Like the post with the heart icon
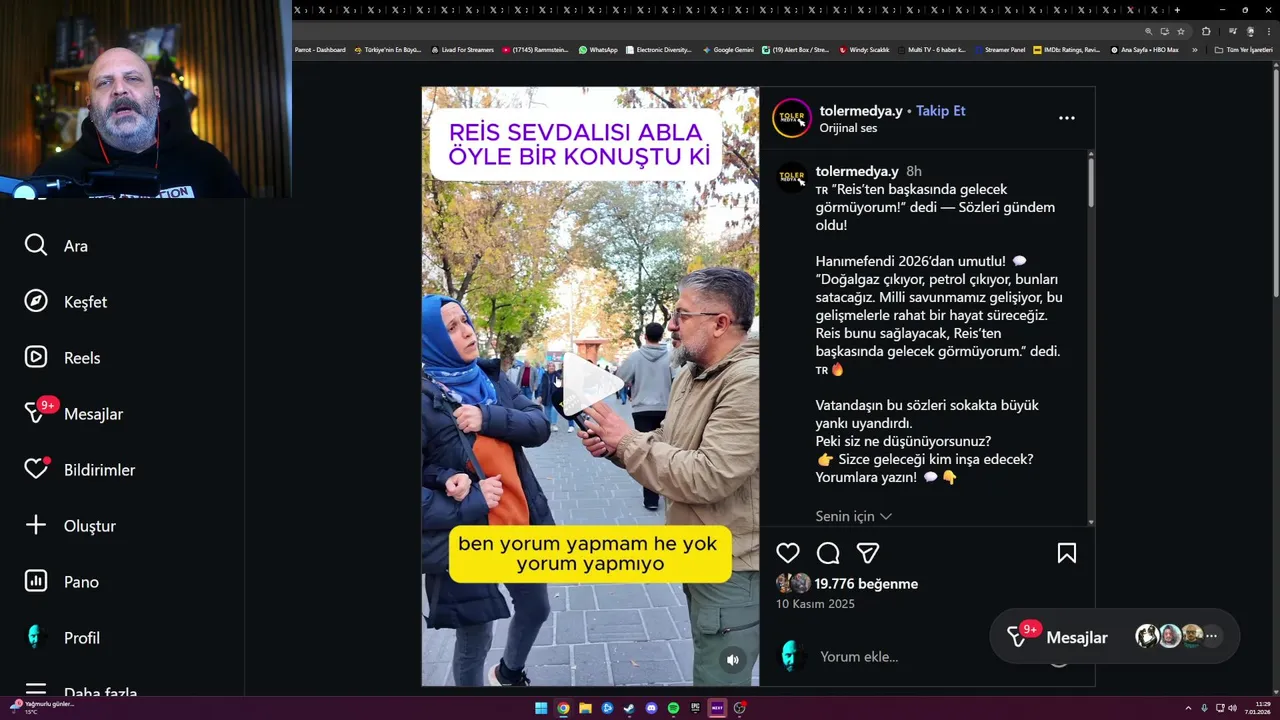The width and height of the screenshot is (1280, 720). [788, 553]
